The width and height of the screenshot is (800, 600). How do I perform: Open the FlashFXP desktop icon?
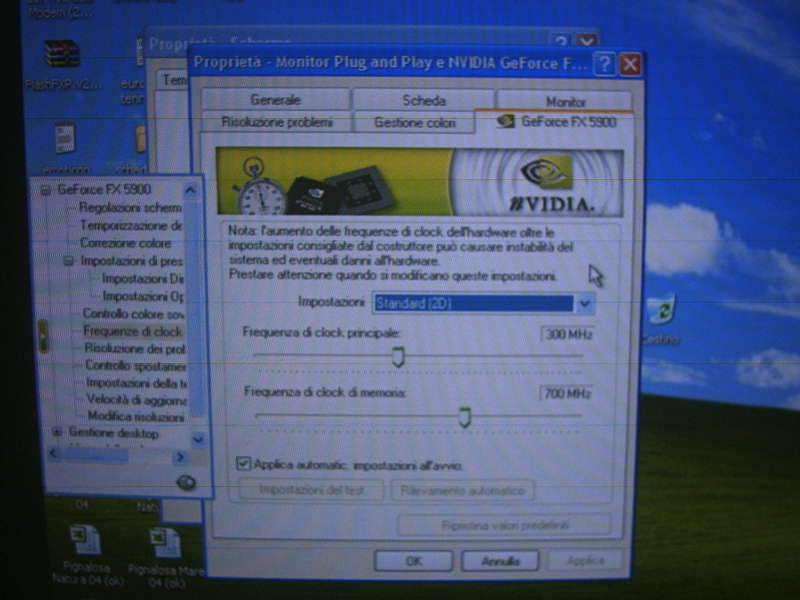tap(62, 64)
